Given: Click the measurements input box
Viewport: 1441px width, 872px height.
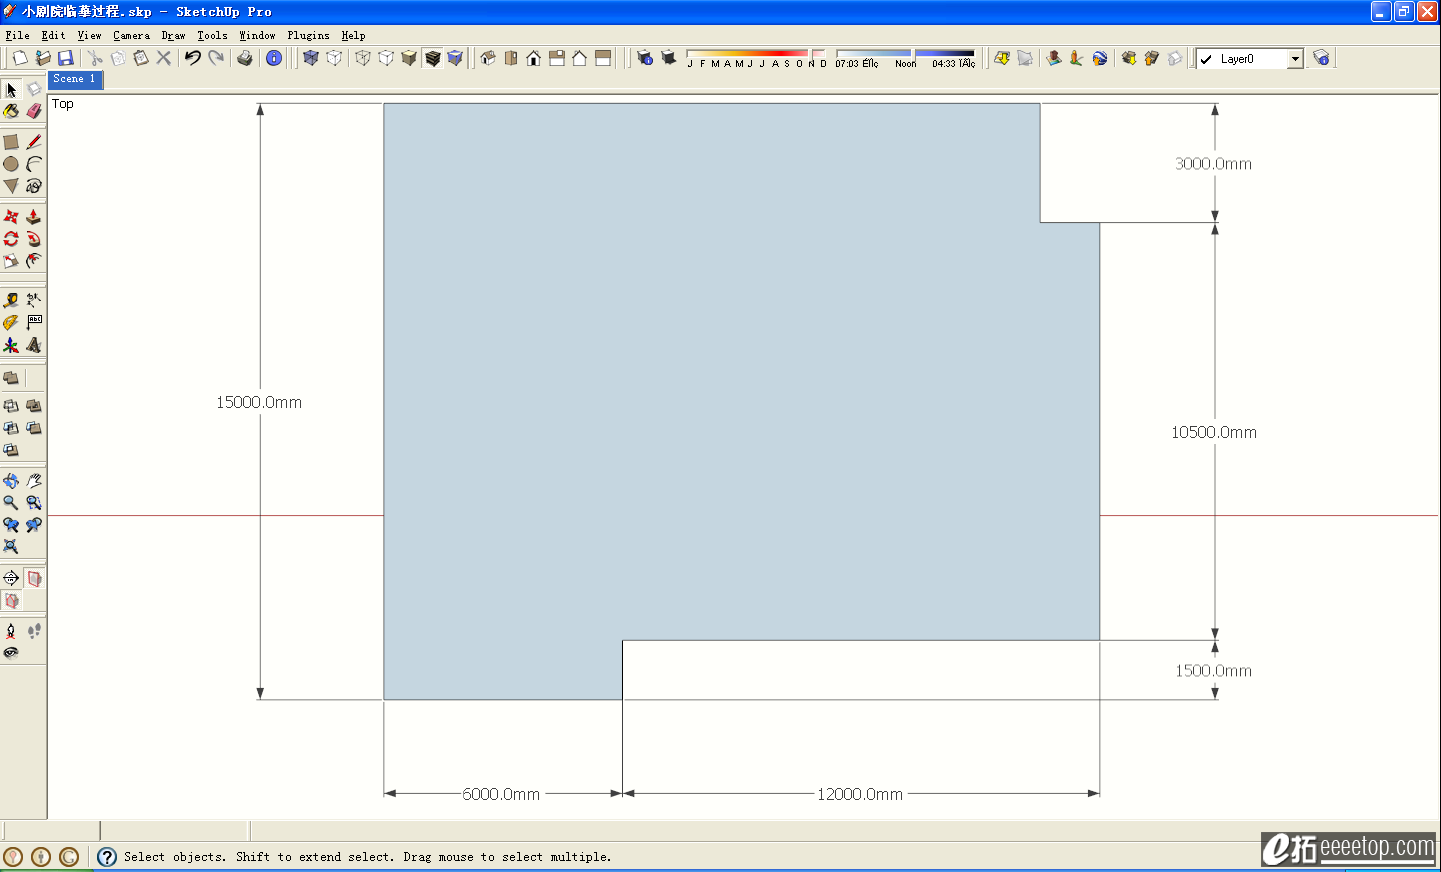Looking at the screenshot, I should (x=175, y=831).
